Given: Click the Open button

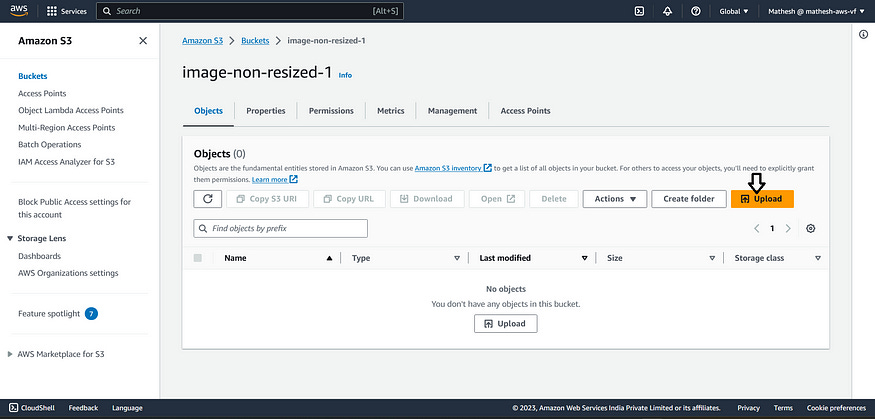Looking at the screenshot, I should click(x=497, y=199).
